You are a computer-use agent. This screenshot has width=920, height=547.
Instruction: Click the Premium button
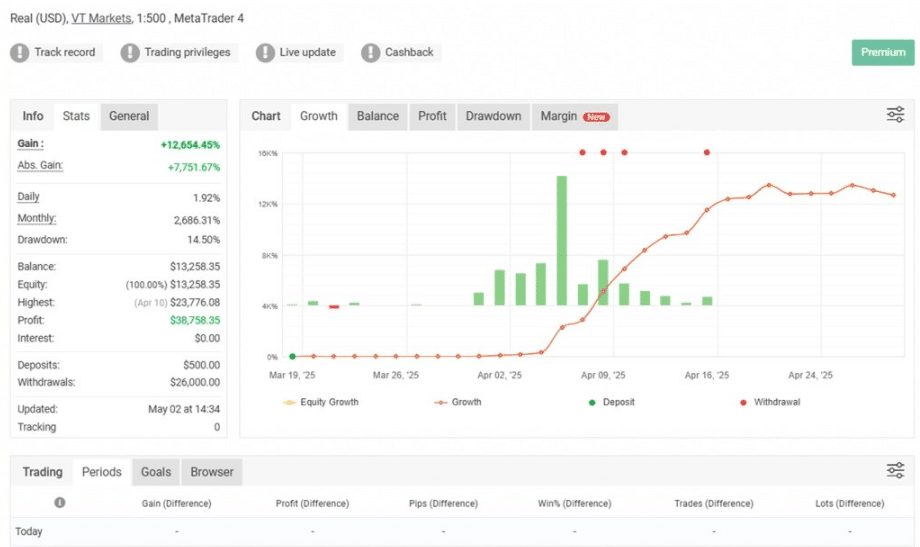pos(883,52)
